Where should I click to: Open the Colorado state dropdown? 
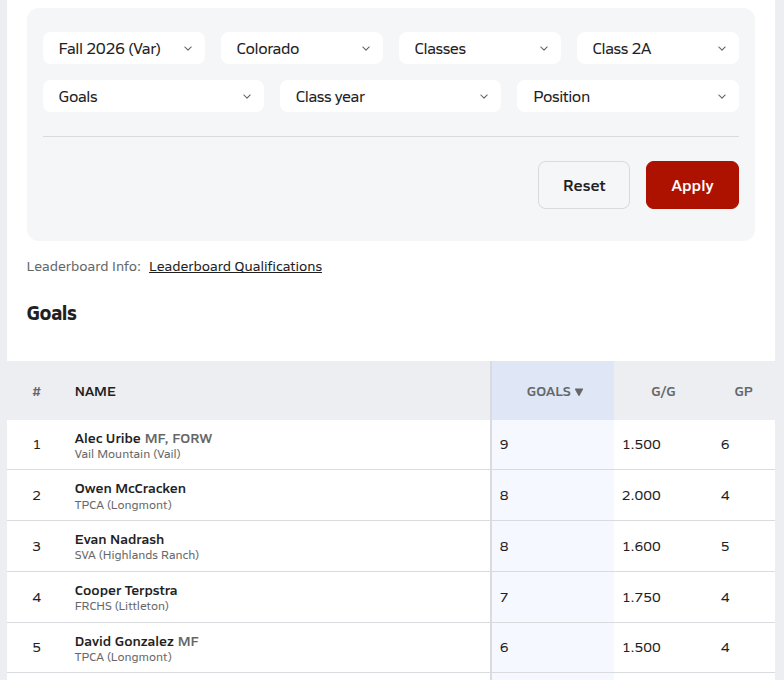click(302, 48)
